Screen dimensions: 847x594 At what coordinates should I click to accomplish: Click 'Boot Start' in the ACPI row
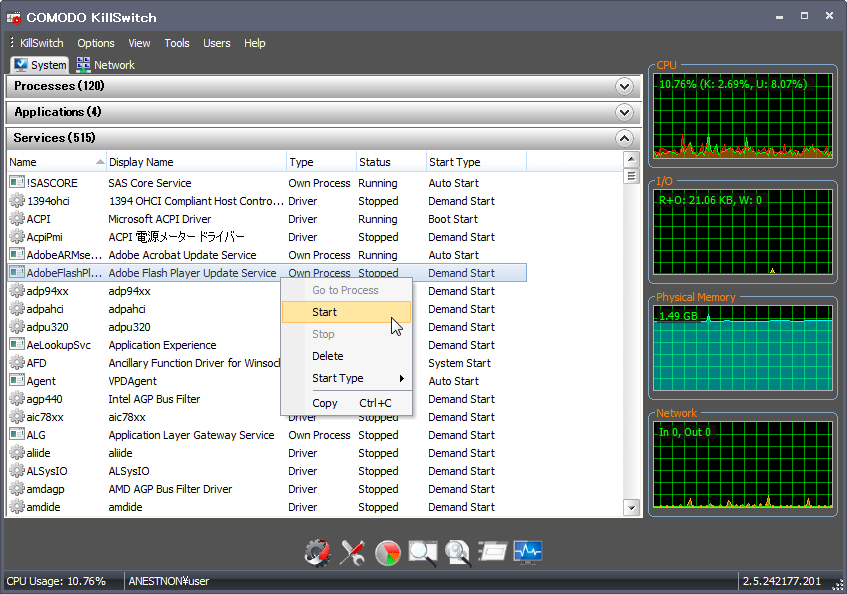[x=453, y=219]
